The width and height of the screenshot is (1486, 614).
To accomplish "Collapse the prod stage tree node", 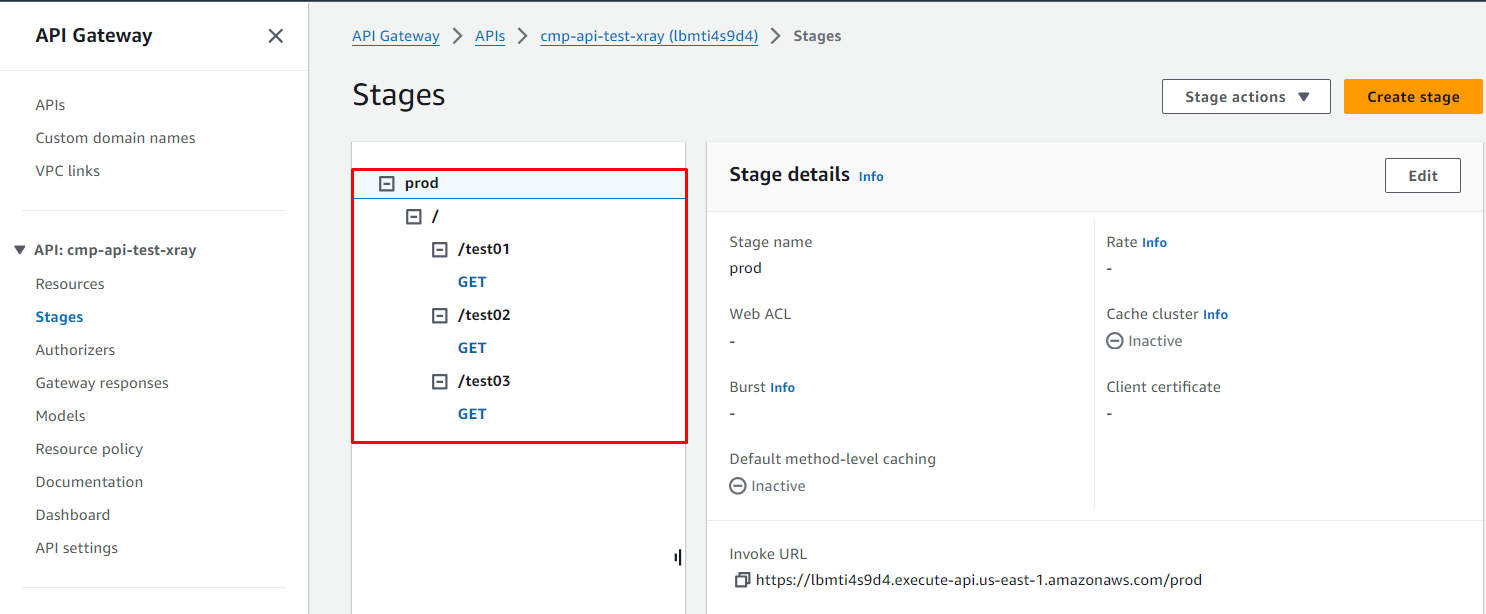I will [387, 184].
